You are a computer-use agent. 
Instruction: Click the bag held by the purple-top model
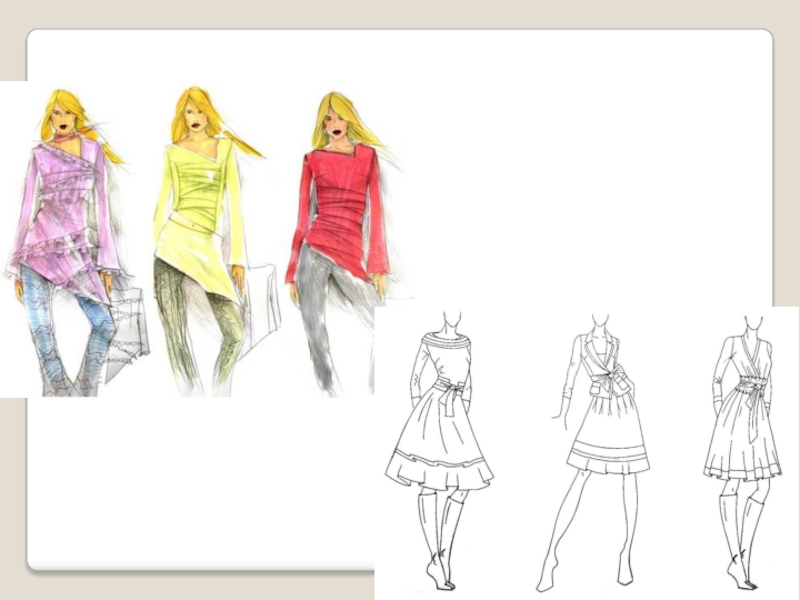coord(127,318)
